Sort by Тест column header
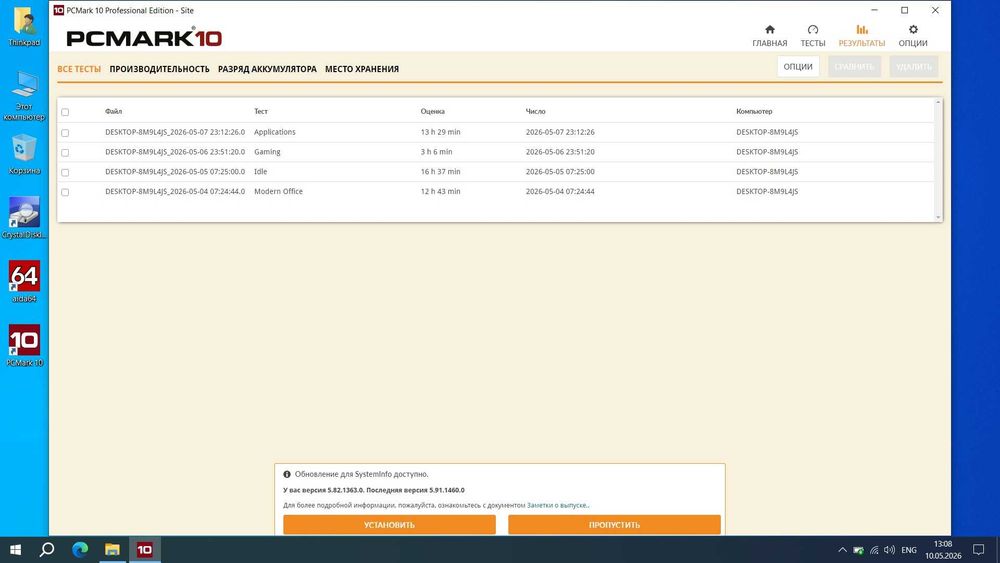 point(261,111)
